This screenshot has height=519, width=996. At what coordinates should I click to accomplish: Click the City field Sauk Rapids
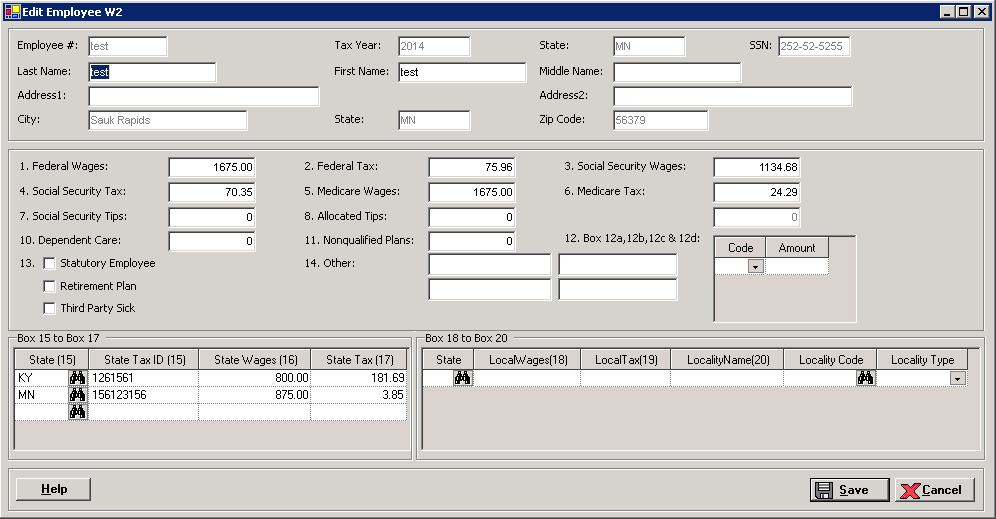pyautogui.click(x=168, y=120)
